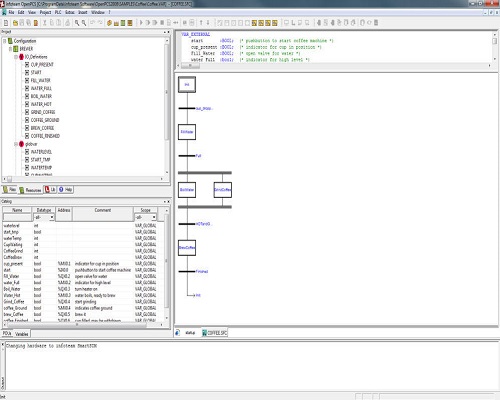Click the first yellow square toolbar icon
Viewport: 500px width, 400px height.
point(254,23)
